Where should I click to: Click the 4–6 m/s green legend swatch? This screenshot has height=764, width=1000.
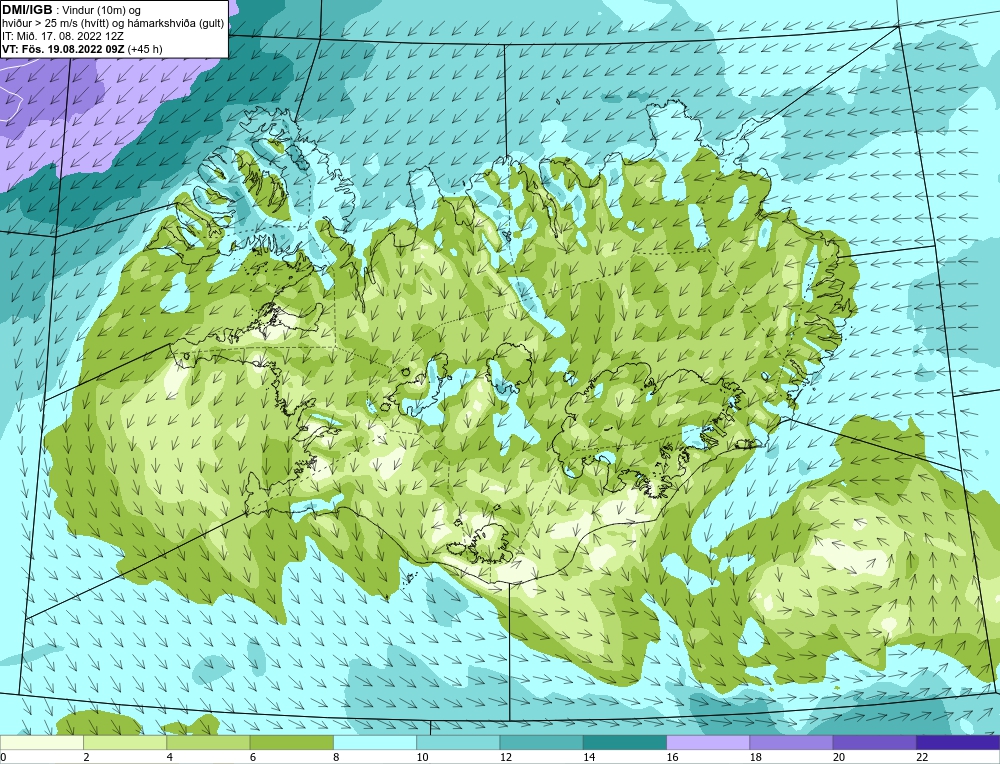[x=209, y=742]
